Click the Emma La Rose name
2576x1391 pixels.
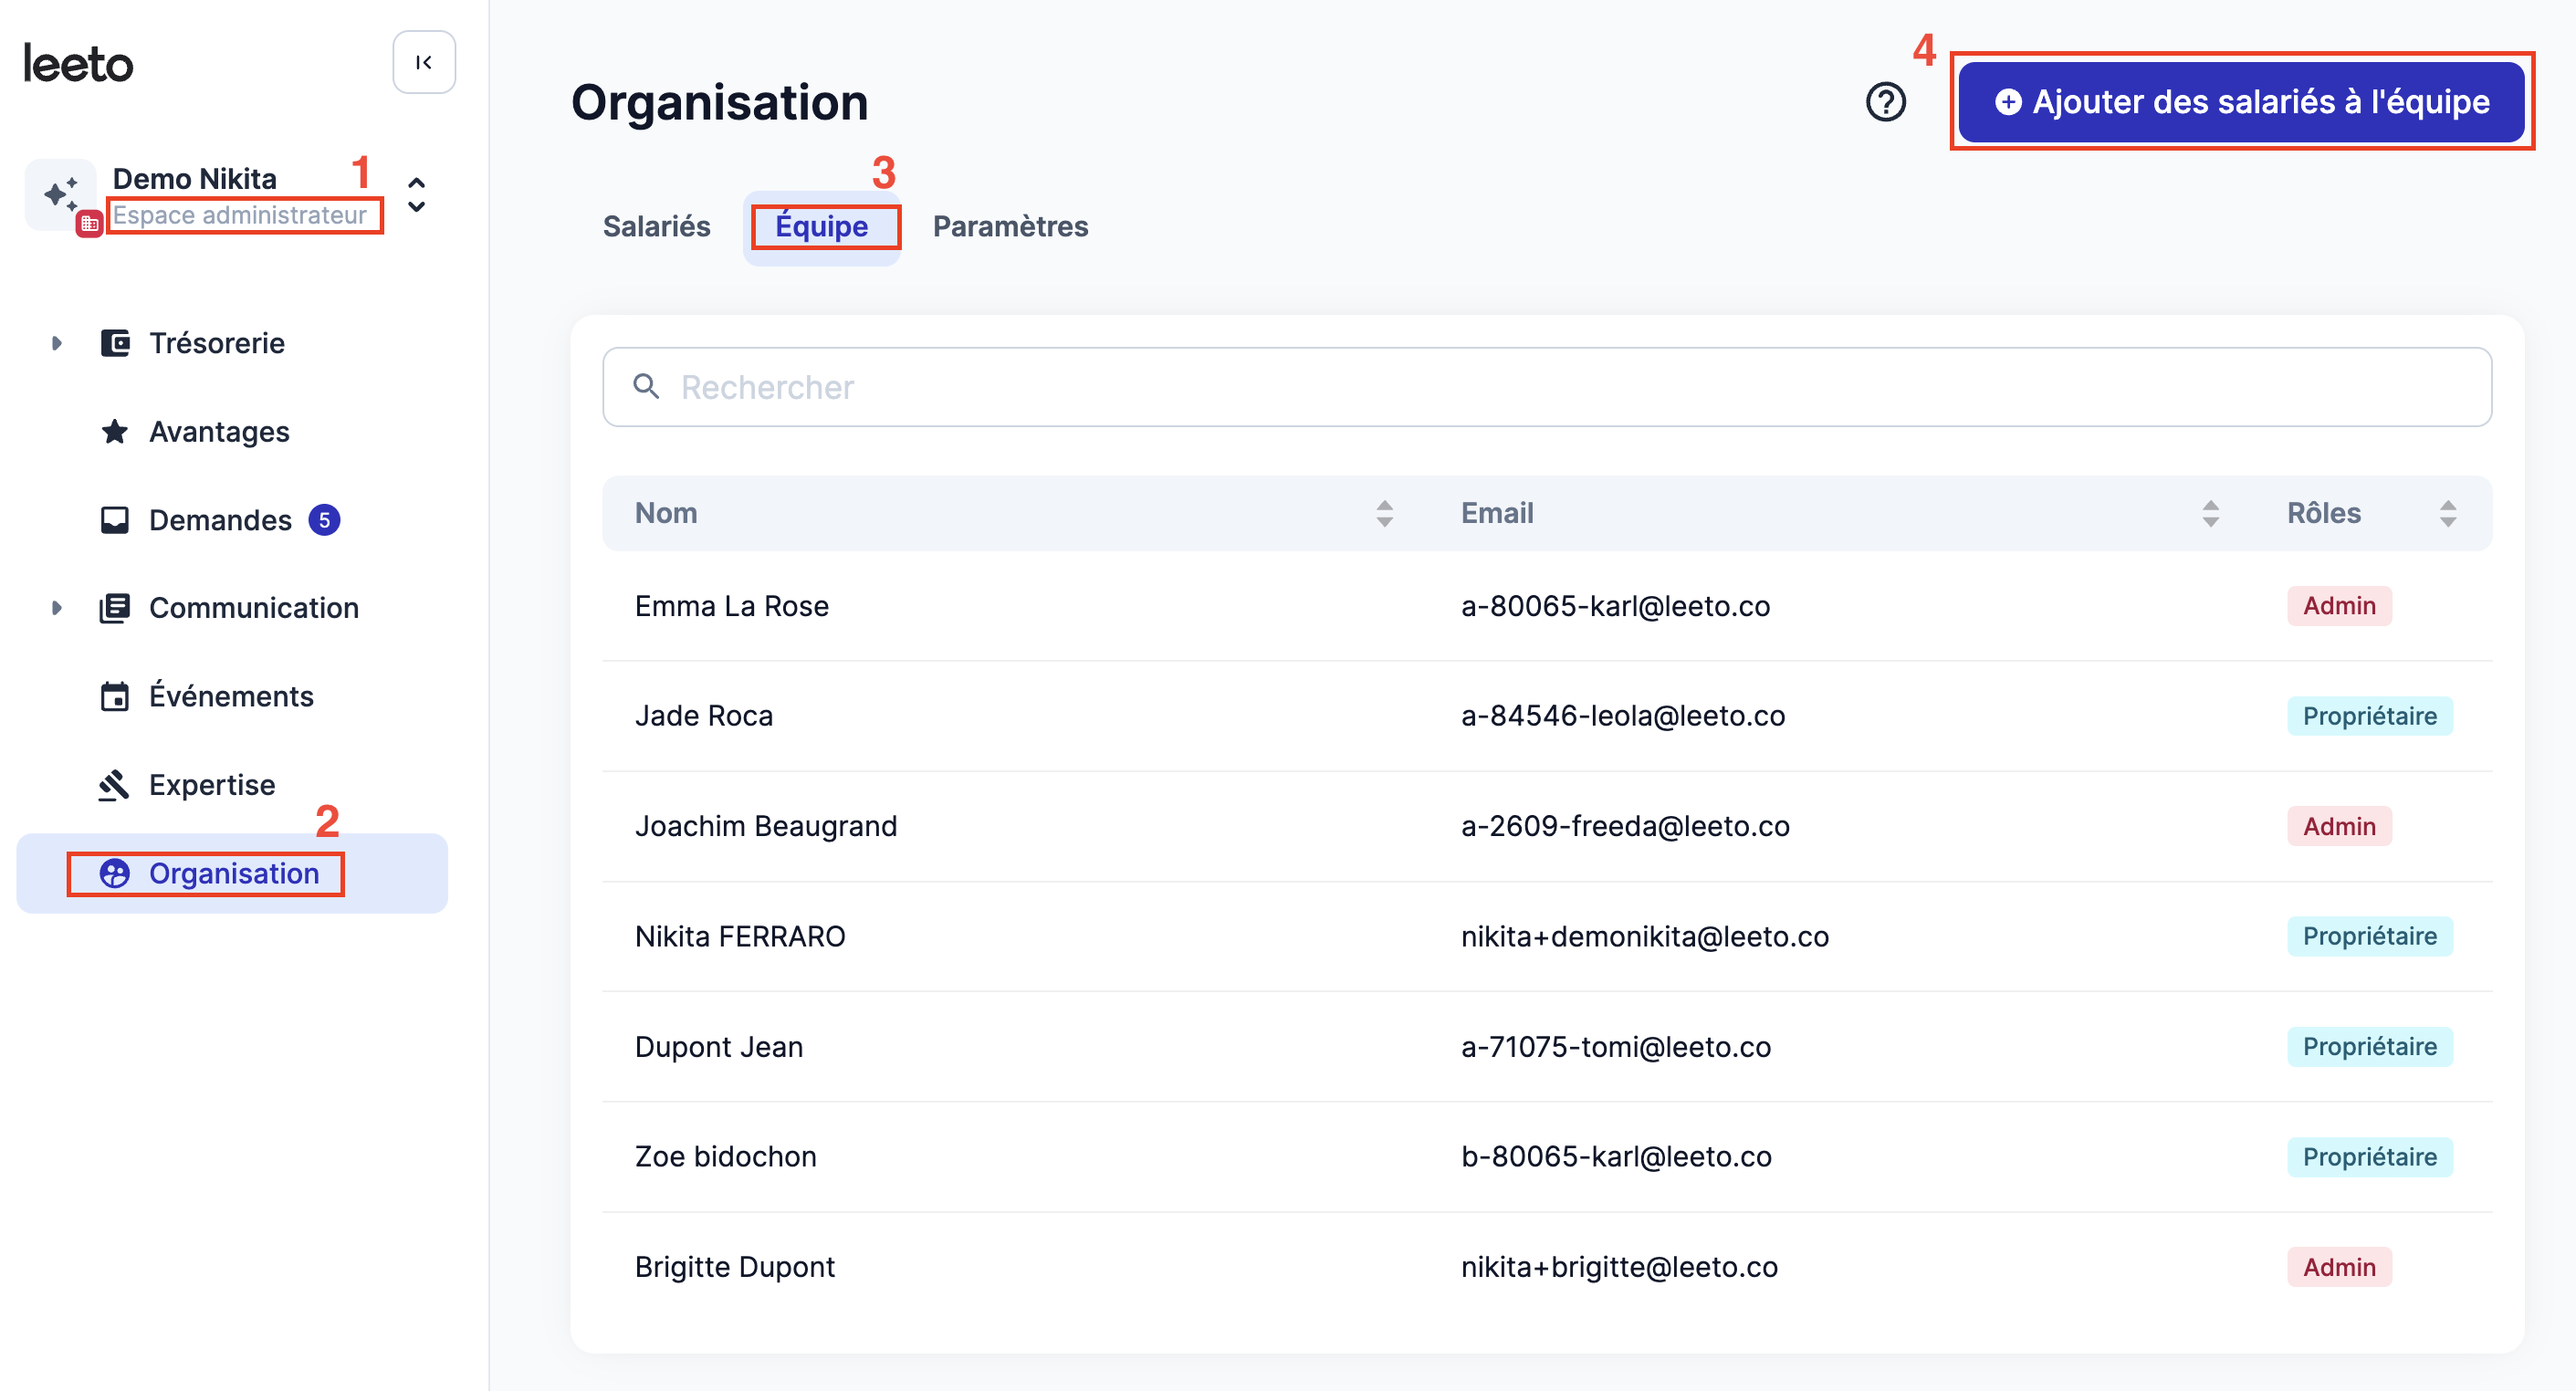(x=732, y=606)
